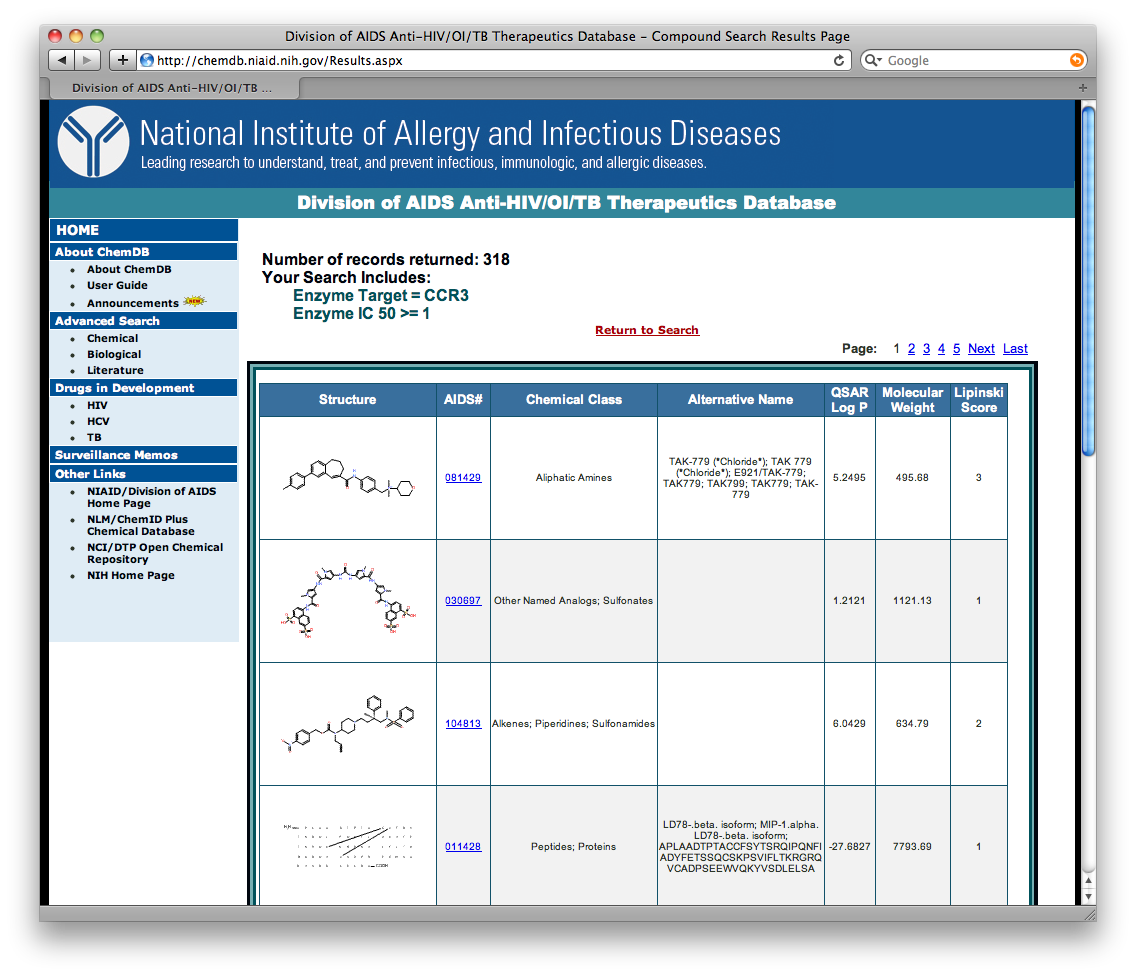Open TB under Drugs in Development

click(x=94, y=438)
